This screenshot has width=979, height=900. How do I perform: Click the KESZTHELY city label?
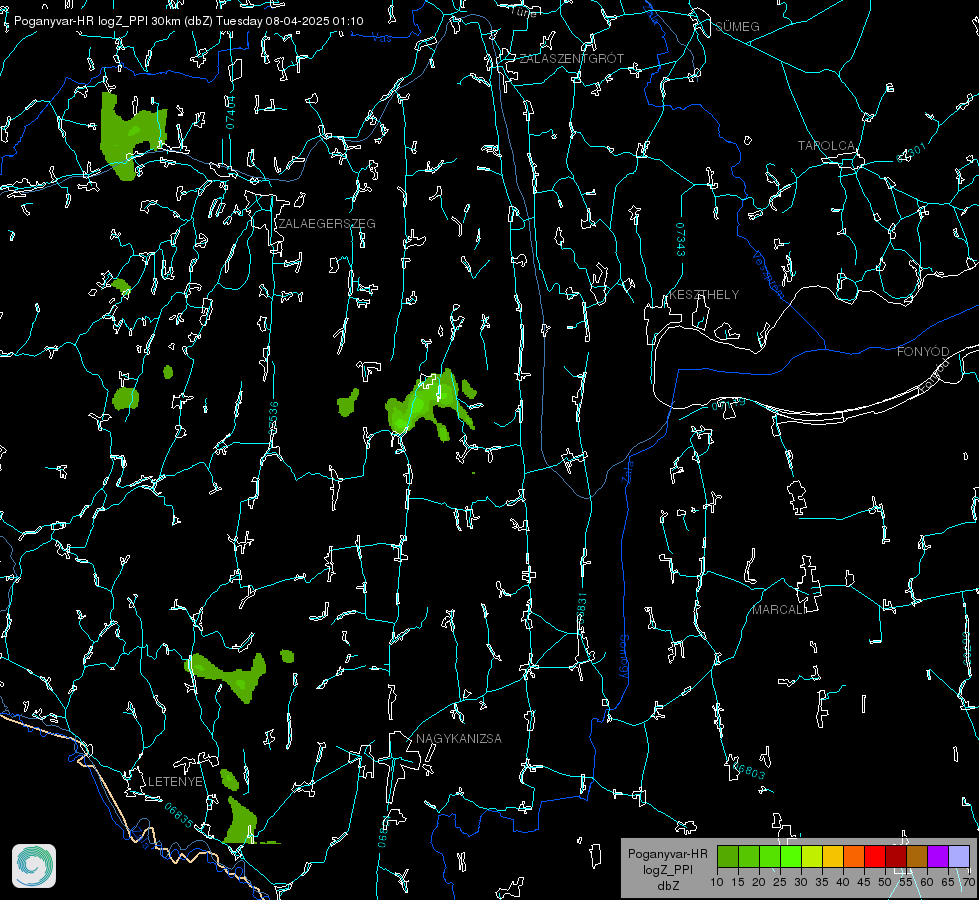click(704, 294)
